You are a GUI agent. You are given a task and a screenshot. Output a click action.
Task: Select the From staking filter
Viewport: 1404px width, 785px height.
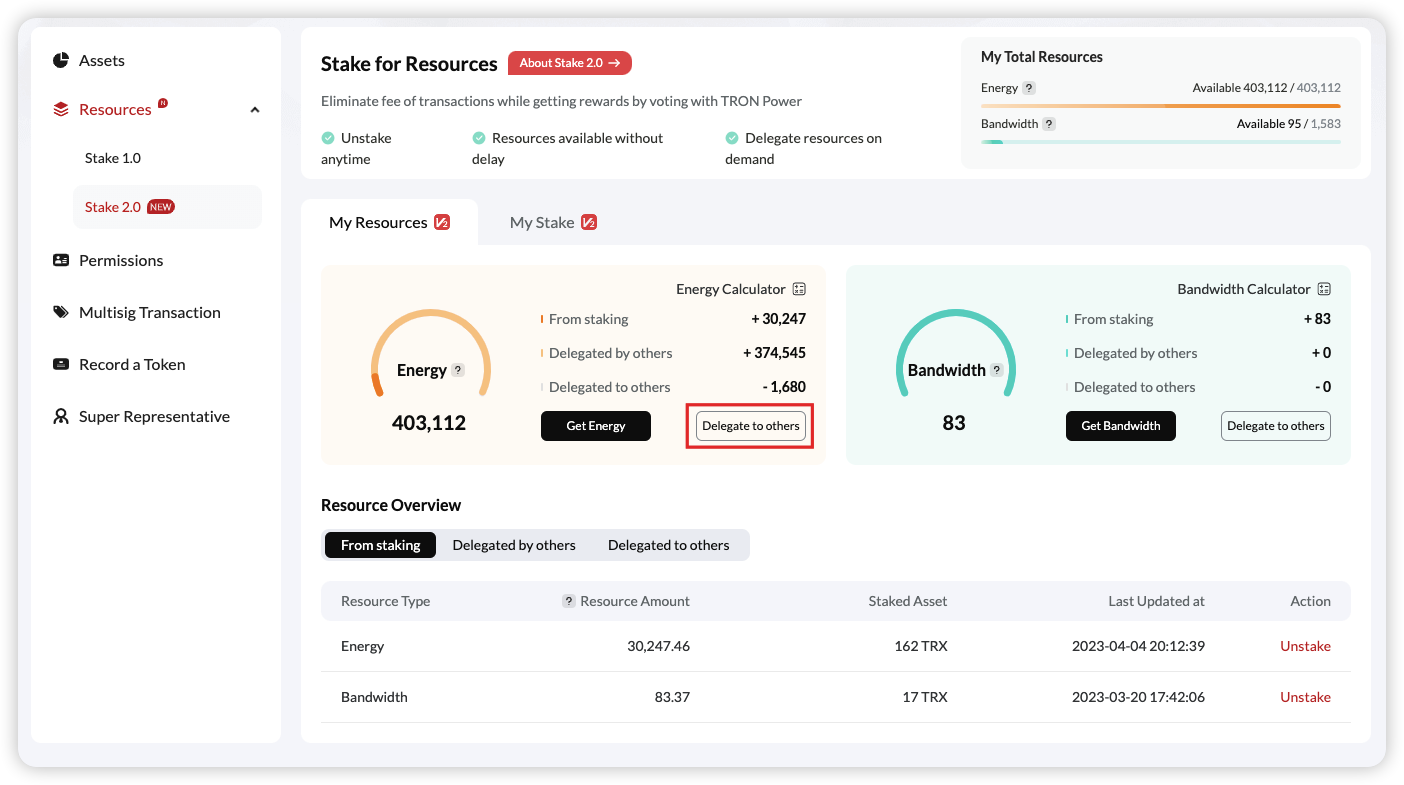tap(380, 545)
